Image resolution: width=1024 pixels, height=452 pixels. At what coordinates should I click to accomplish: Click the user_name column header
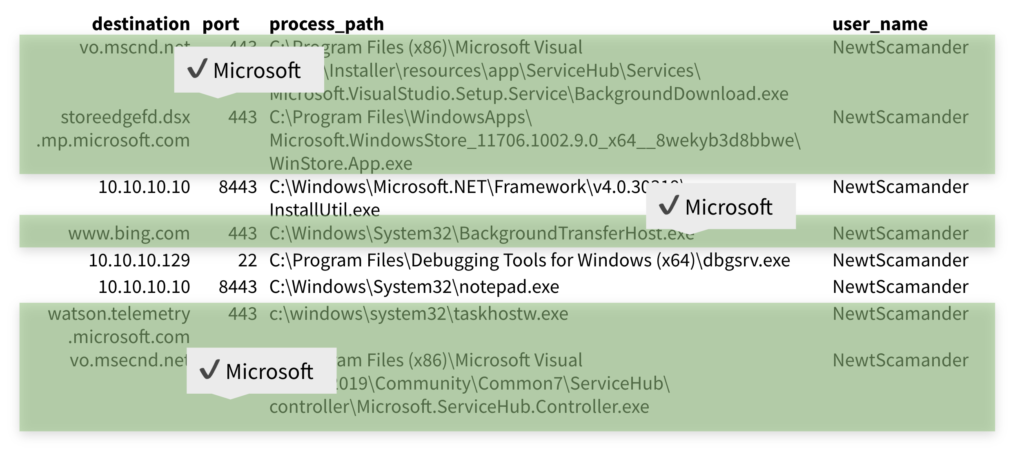coord(880,24)
